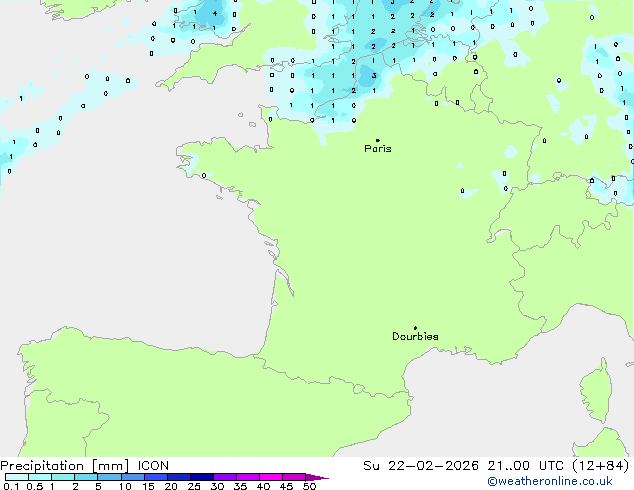
Task: Click the '21..00 UTC' time text
Action: click(525, 466)
